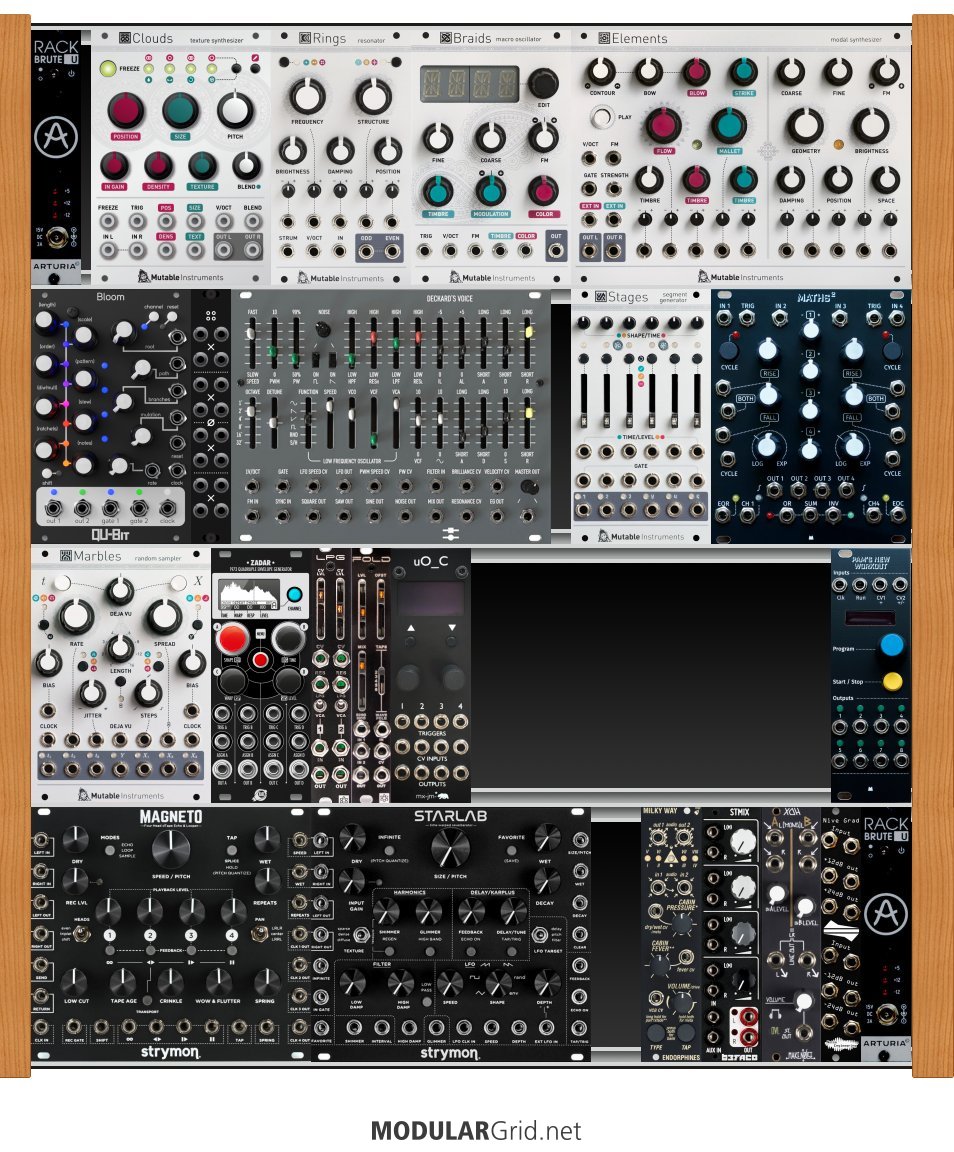Screen dimensions: 954x1152
Task: Click the red POSITION knob on Clouds
Action: click(x=126, y=111)
